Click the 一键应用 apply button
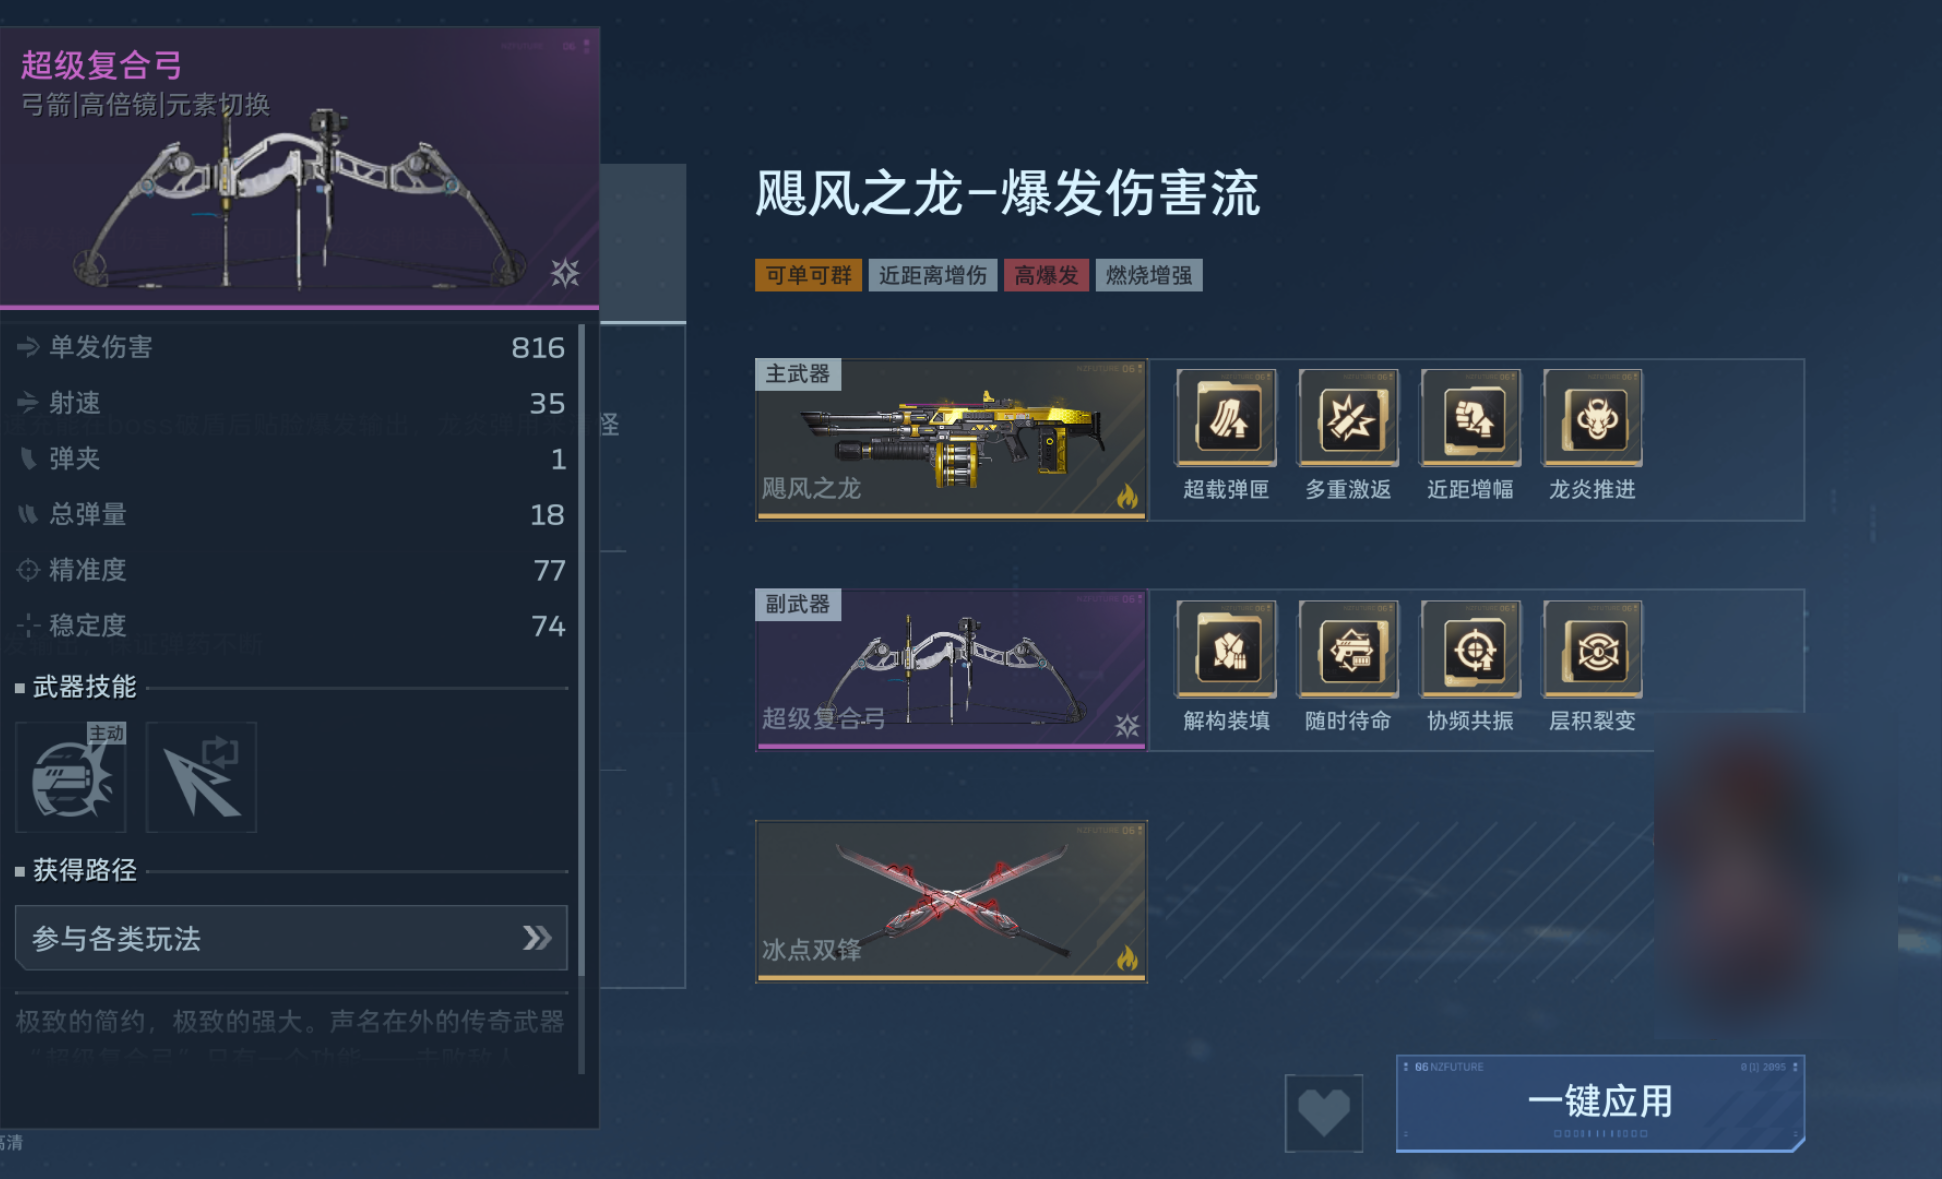Screen dimensions: 1942x1179 pos(1600,1103)
